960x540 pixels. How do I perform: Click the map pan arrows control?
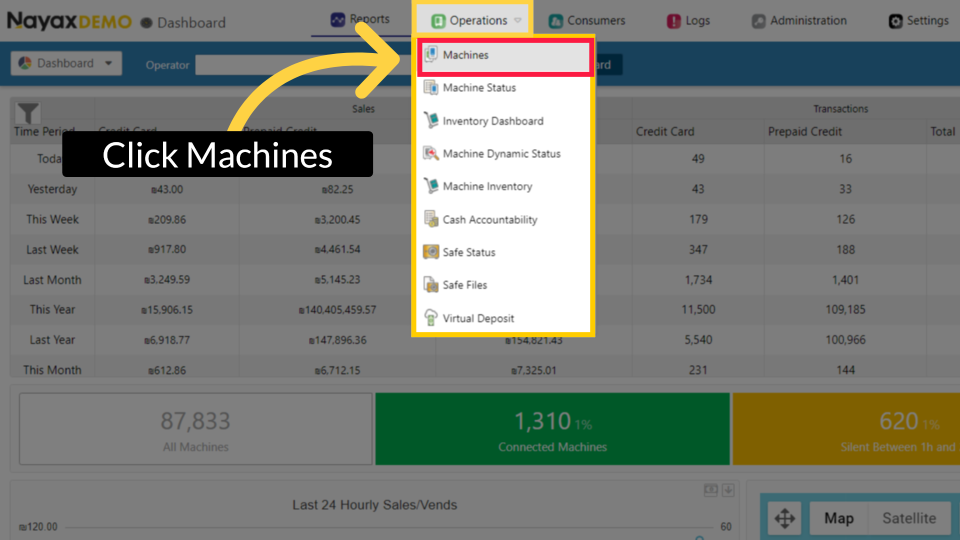pos(785,518)
